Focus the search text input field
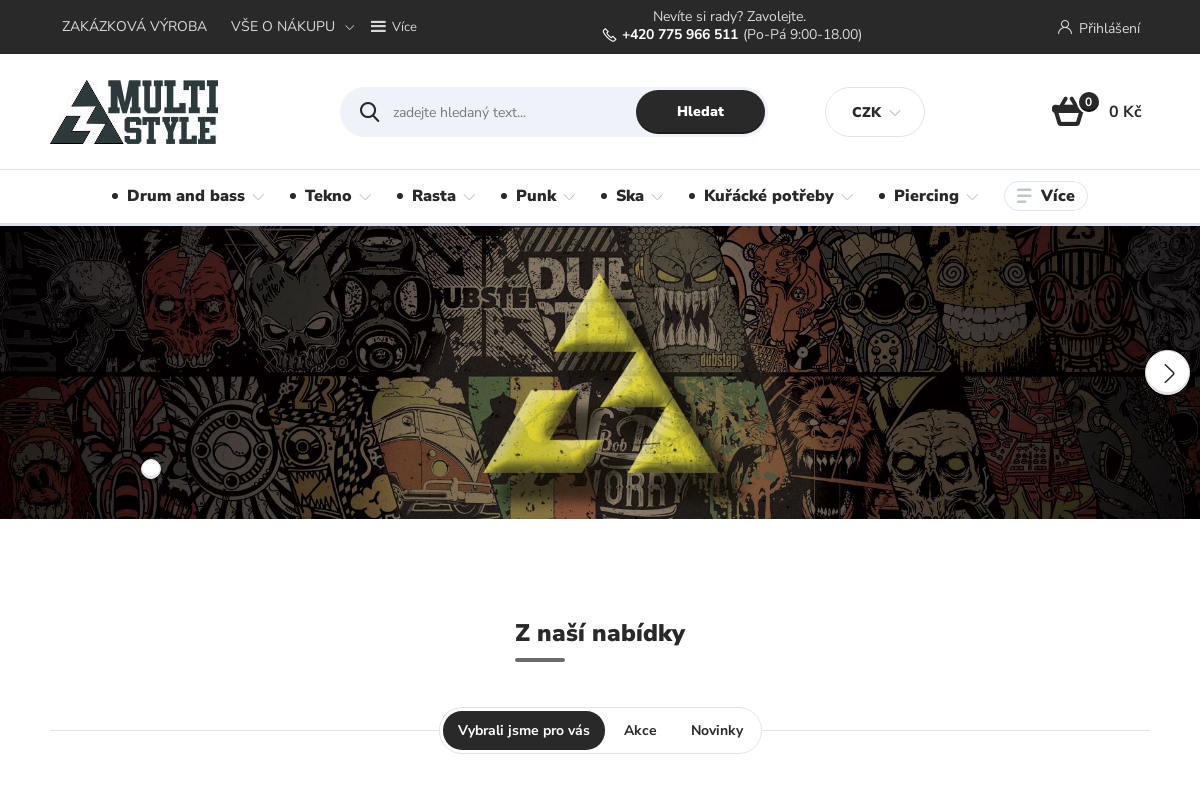The height and width of the screenshot is (800, 1200). click(x=510, y=112)
